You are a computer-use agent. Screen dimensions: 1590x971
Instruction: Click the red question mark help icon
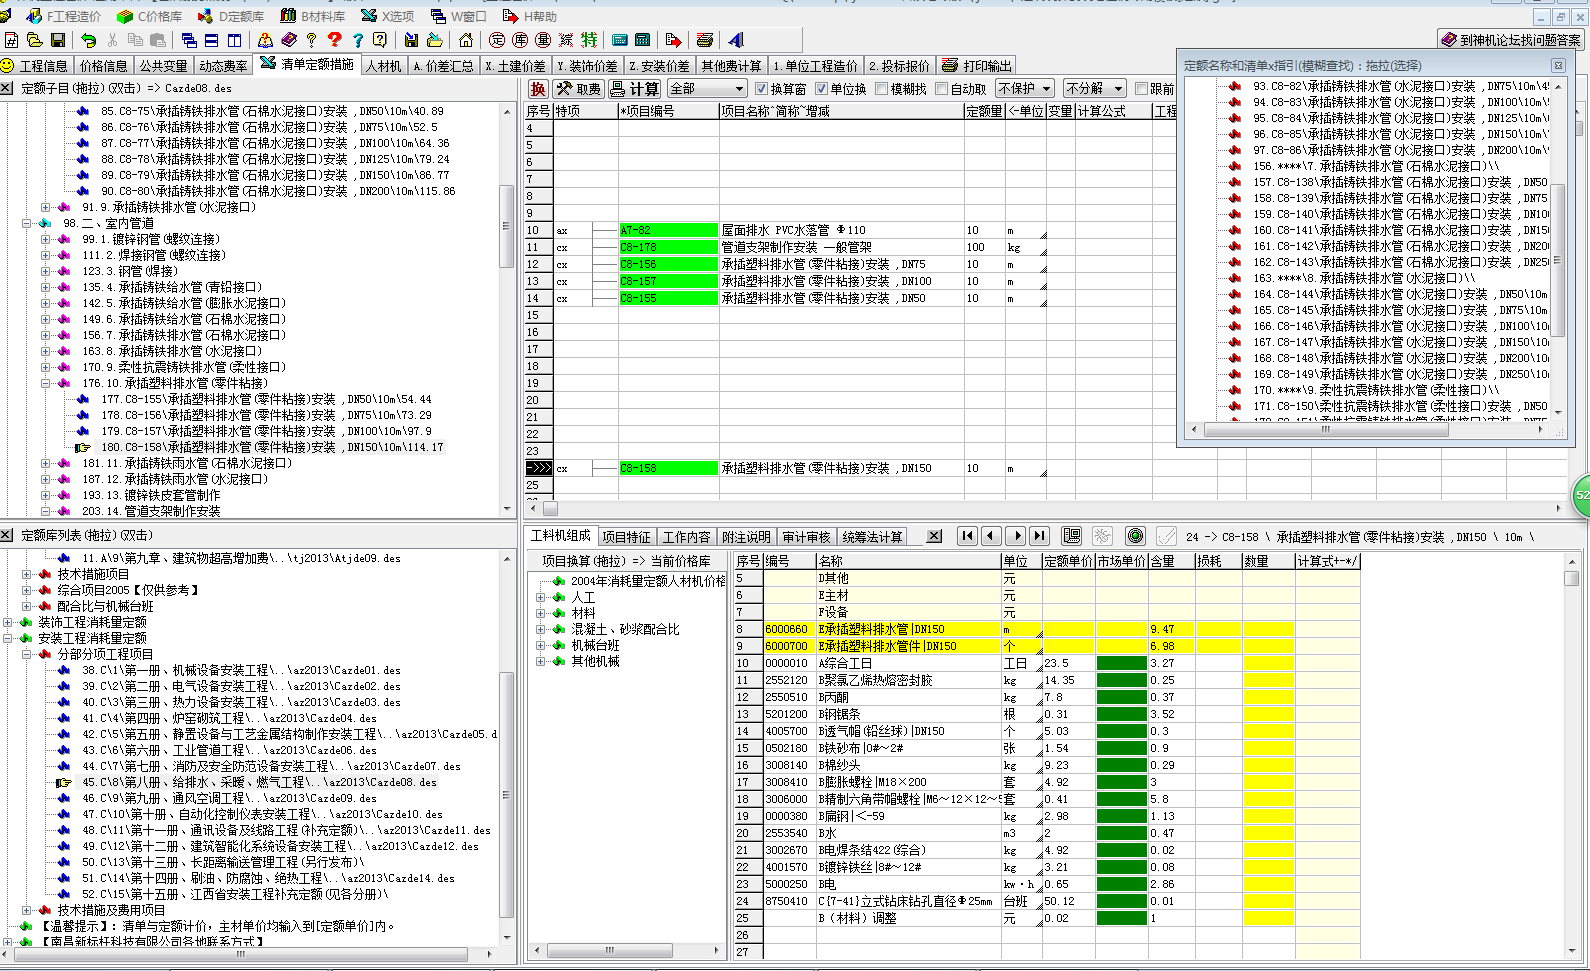pyautogui.click(x=334, y=40)
